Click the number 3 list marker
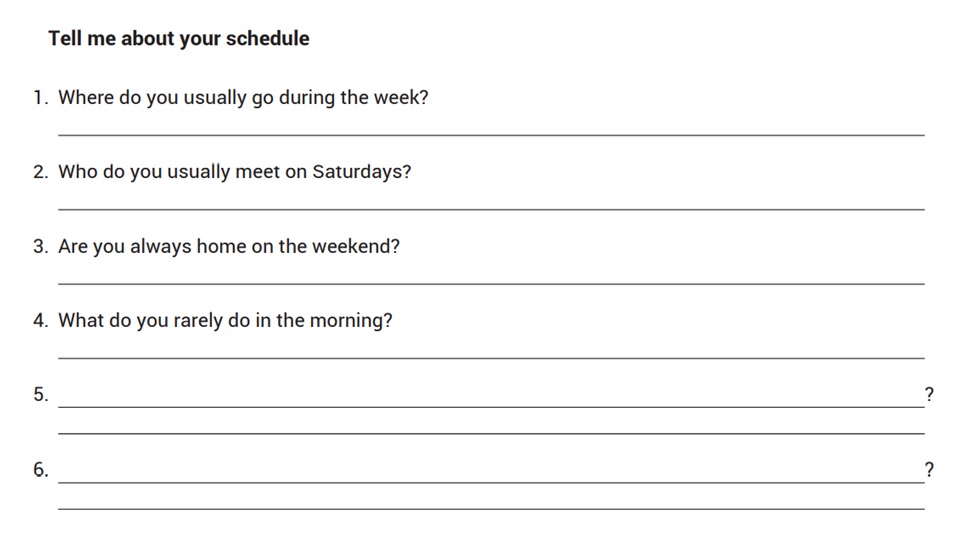This screenshot has width=958, height=541. coord(40,246)
